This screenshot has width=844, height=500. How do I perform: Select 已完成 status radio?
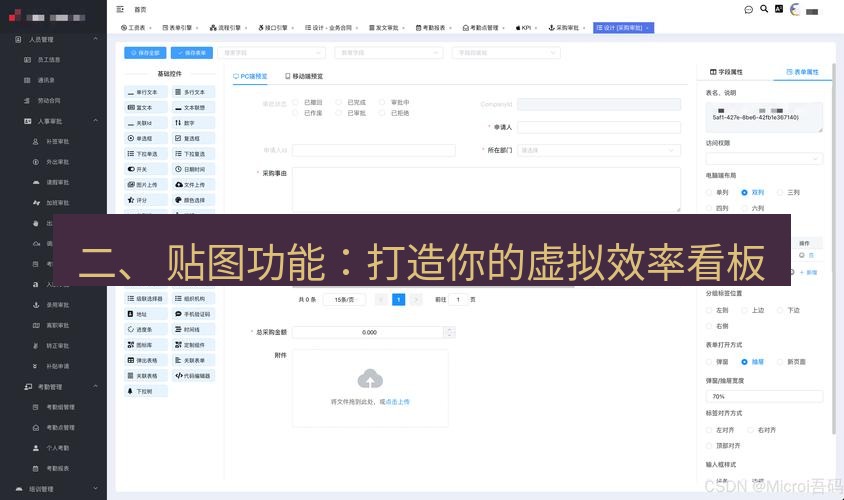click(x=339, y=102)
